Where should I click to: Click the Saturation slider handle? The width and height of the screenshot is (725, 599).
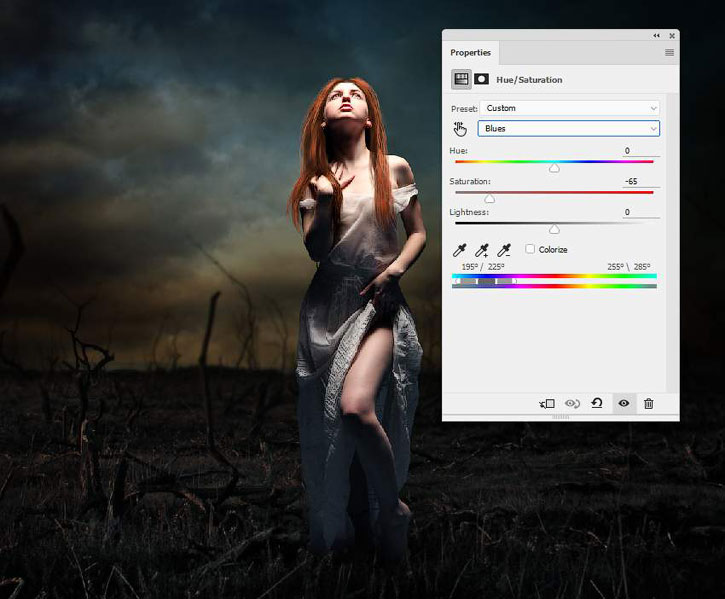(x=489, y=199)
